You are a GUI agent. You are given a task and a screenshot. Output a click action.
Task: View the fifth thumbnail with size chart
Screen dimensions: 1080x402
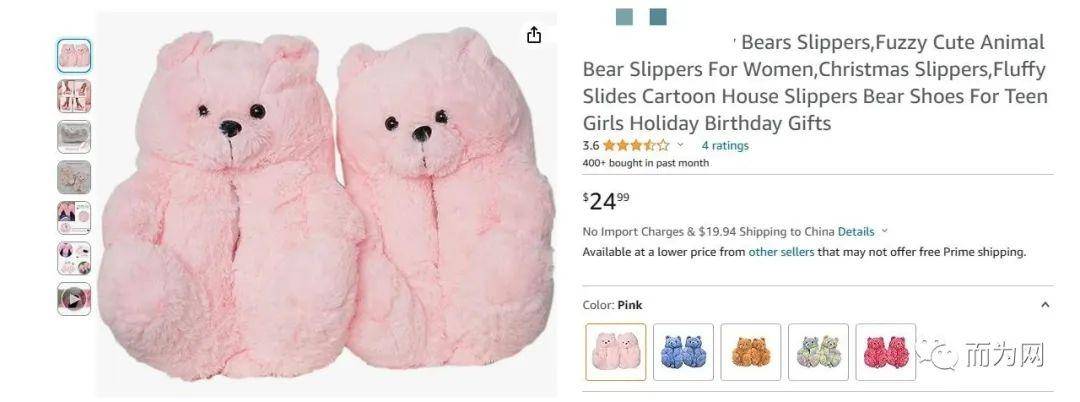tap(74, 218)
